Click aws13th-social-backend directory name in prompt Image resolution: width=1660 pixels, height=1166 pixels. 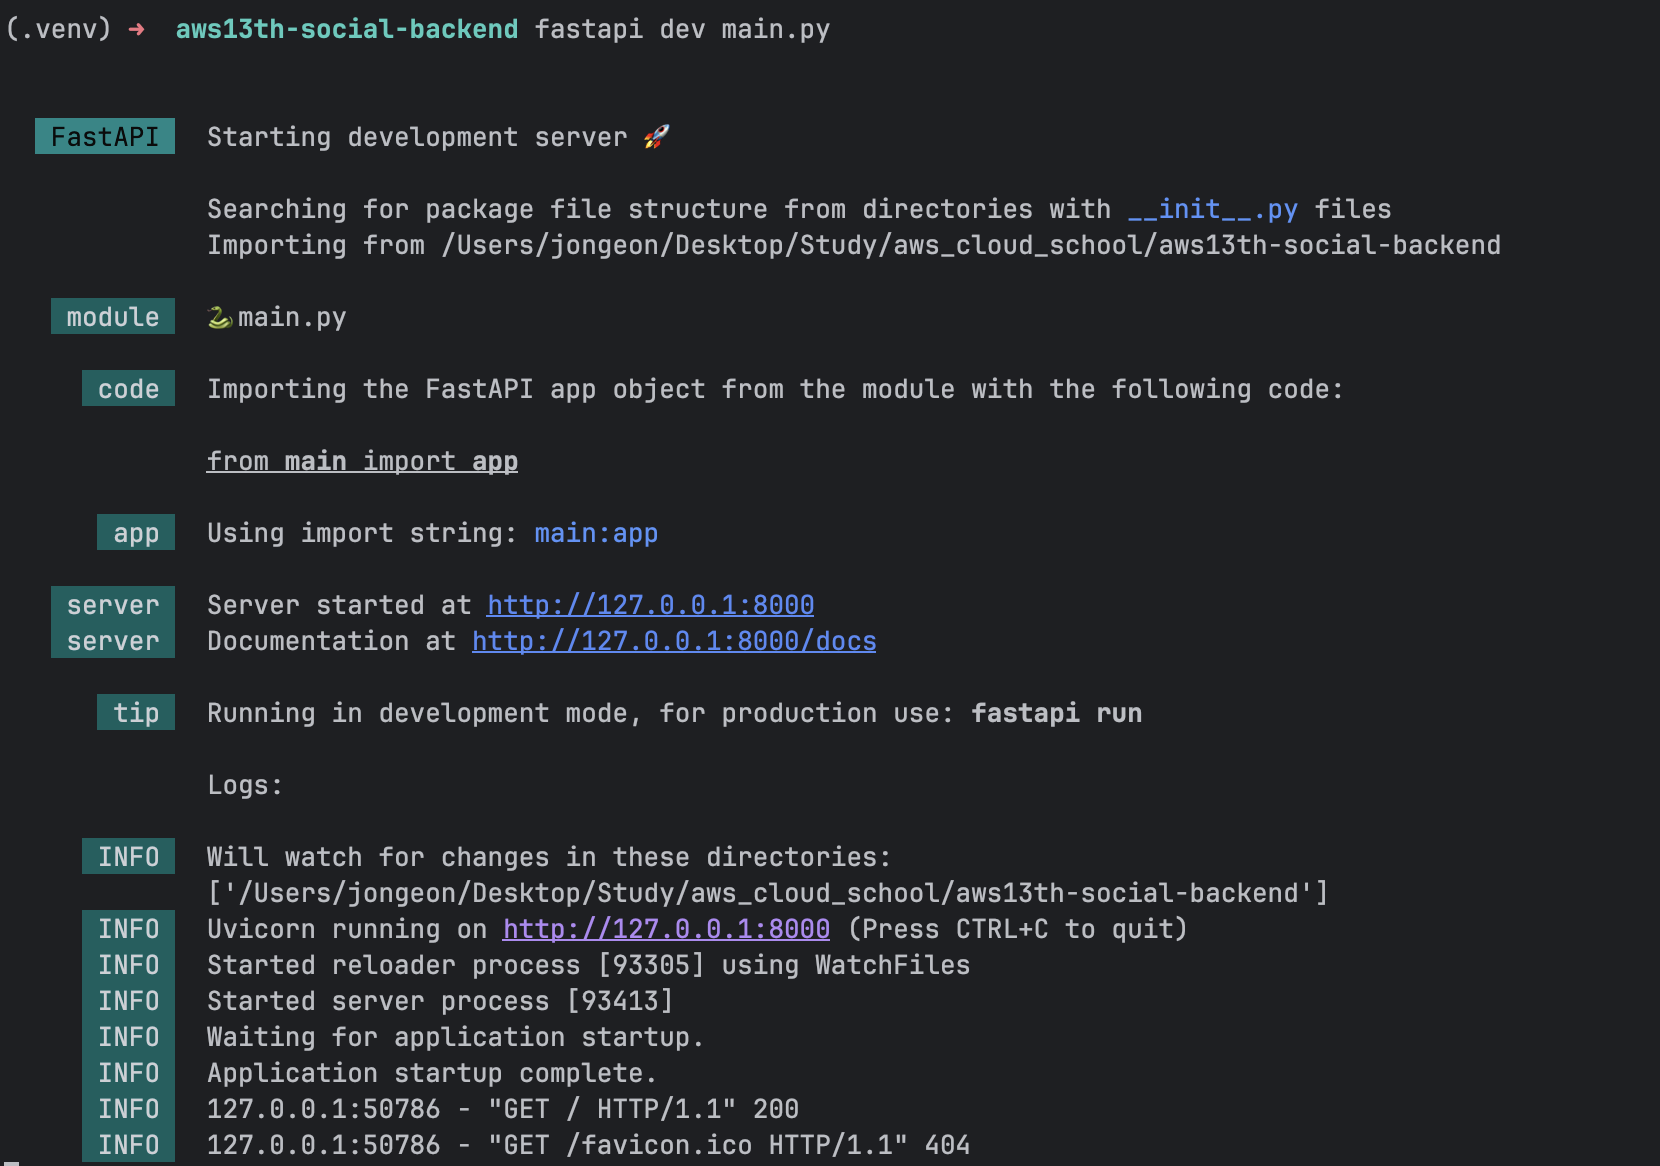(x=347, y=29)
